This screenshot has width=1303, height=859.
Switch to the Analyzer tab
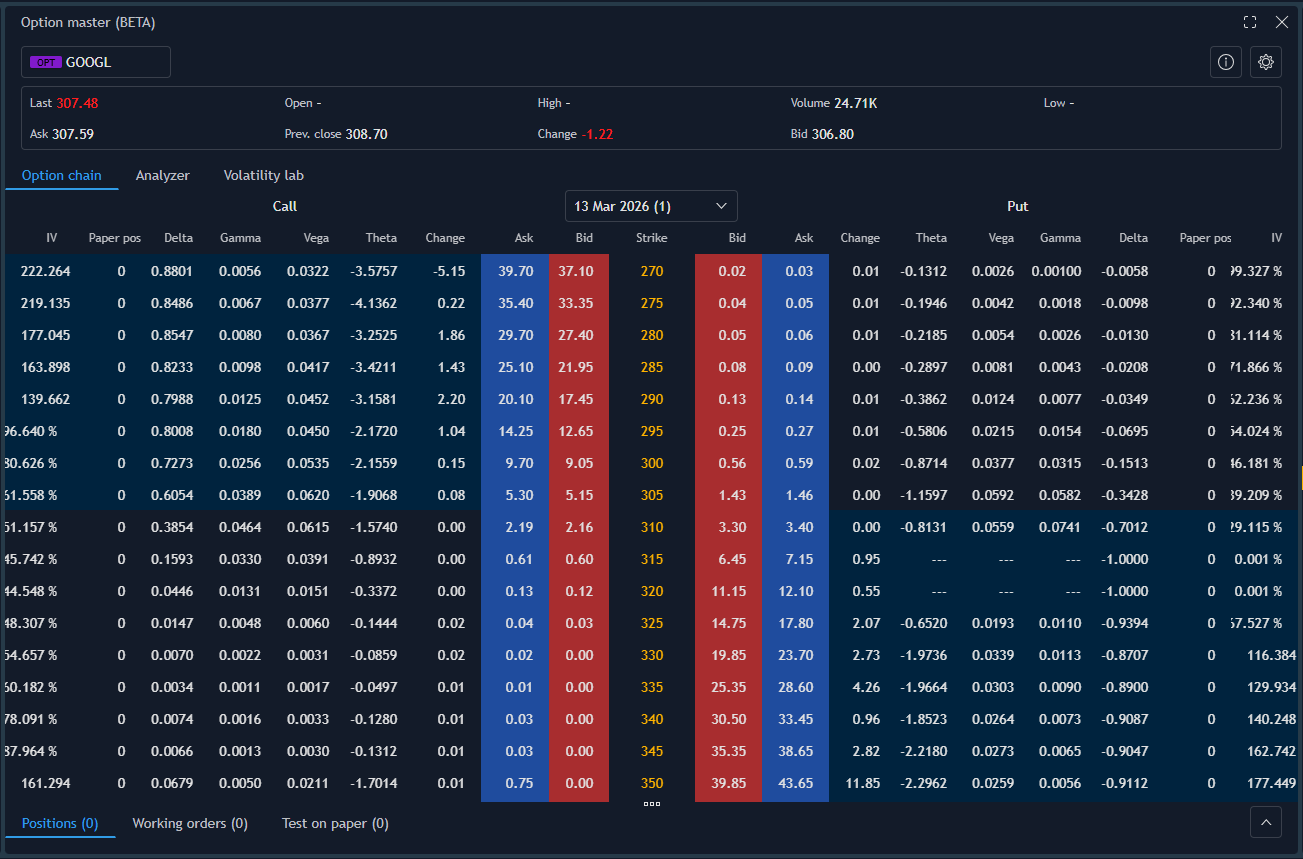(x=163, y=175)
